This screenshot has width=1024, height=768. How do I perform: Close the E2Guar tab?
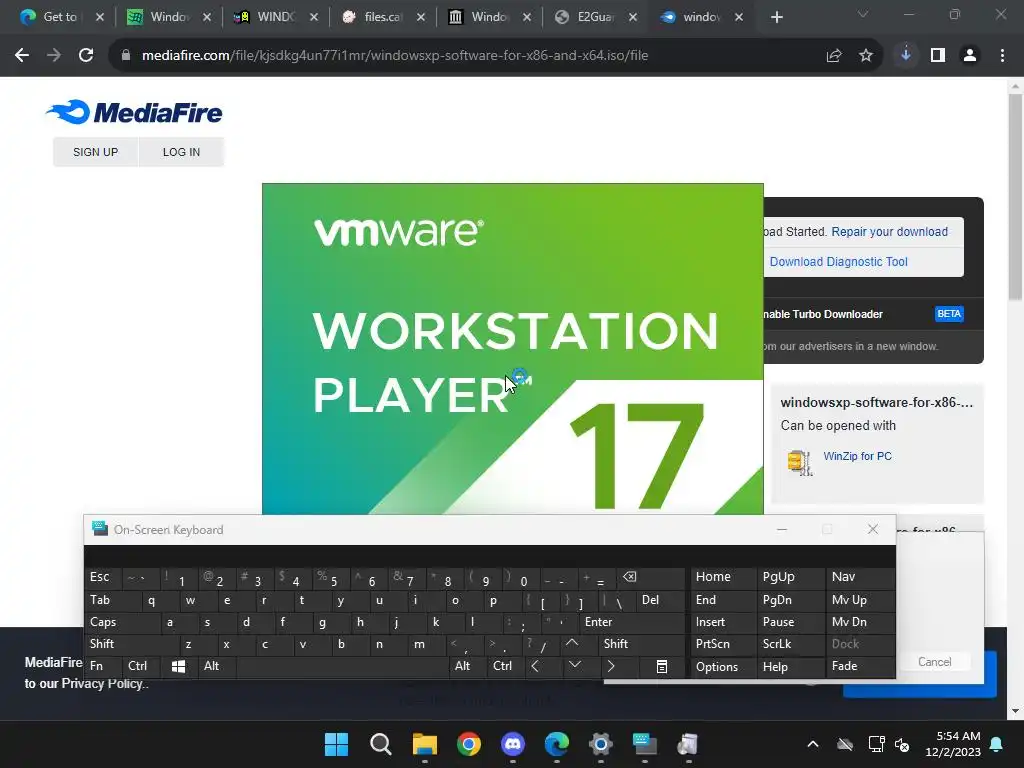633,18
